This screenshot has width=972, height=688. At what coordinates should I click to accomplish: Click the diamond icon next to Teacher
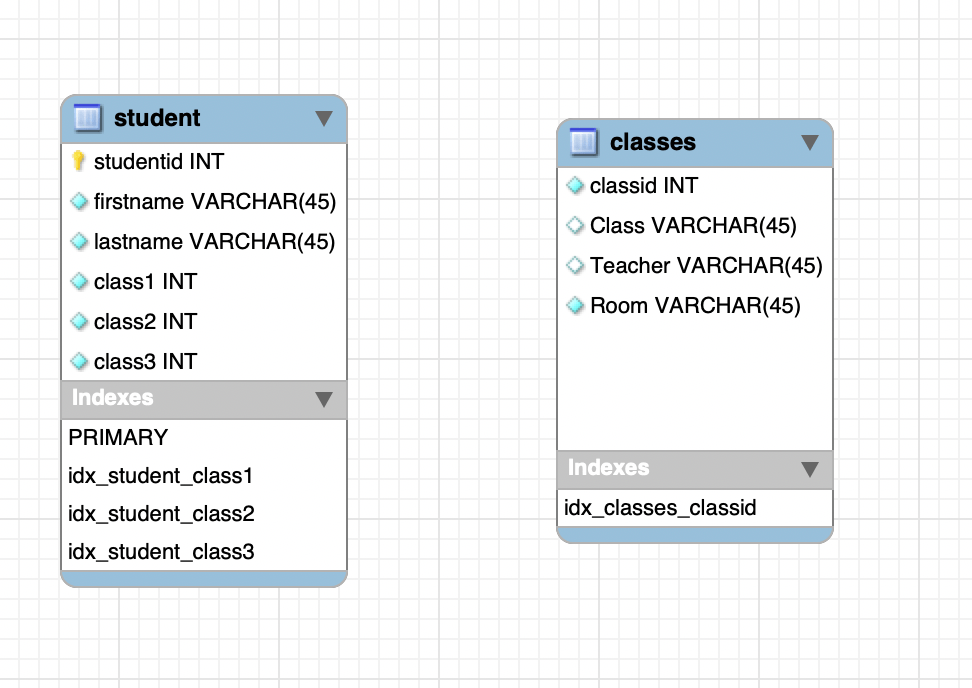tap(575, 265)
